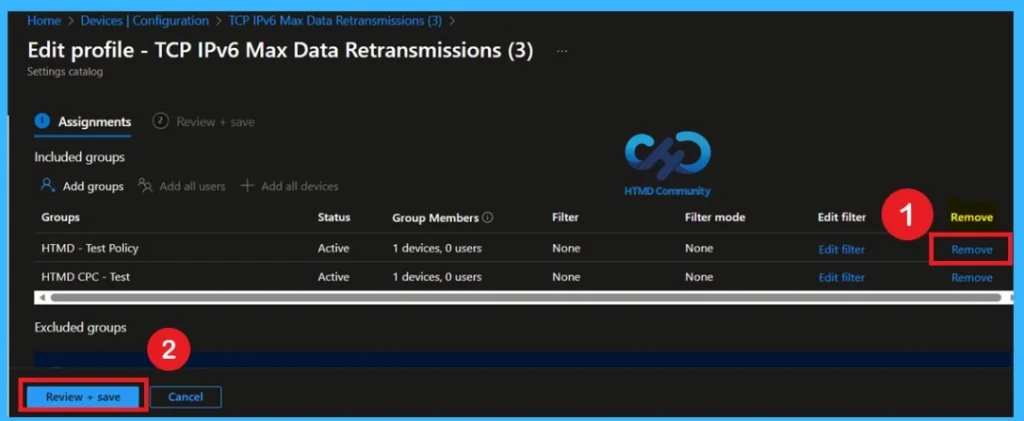The image size is (1024, 421).
Task: Click the Add groups person icon
Action: 47,185
